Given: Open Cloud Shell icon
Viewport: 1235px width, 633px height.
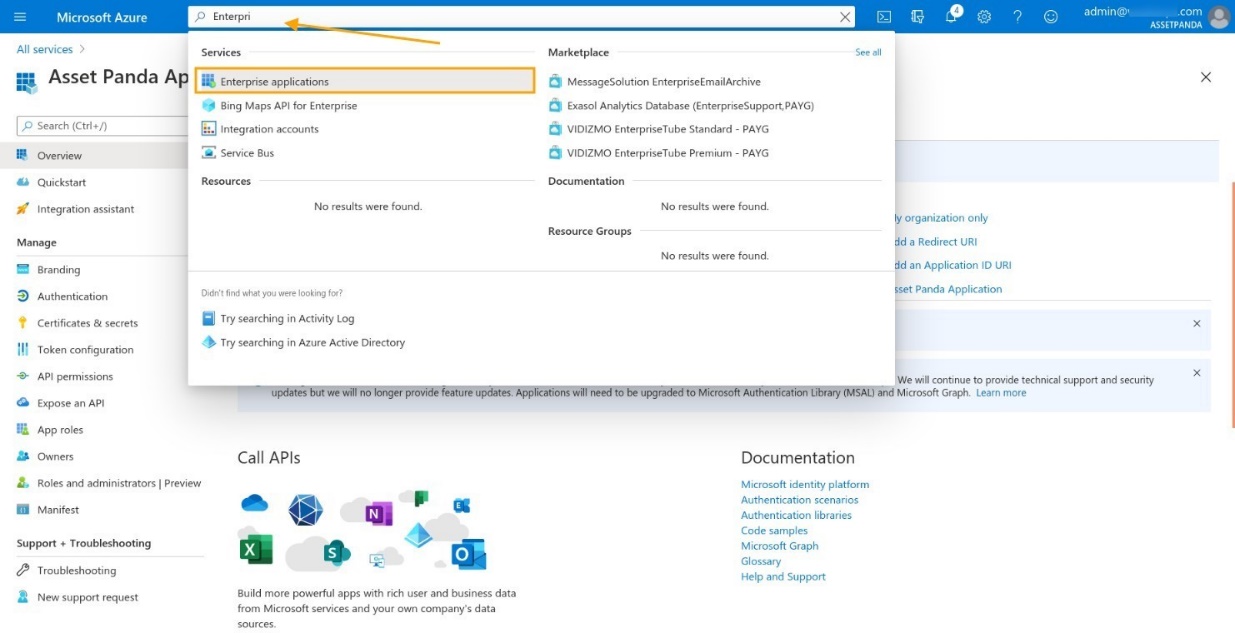Looking at the screenshot, I should coord(884,17).
